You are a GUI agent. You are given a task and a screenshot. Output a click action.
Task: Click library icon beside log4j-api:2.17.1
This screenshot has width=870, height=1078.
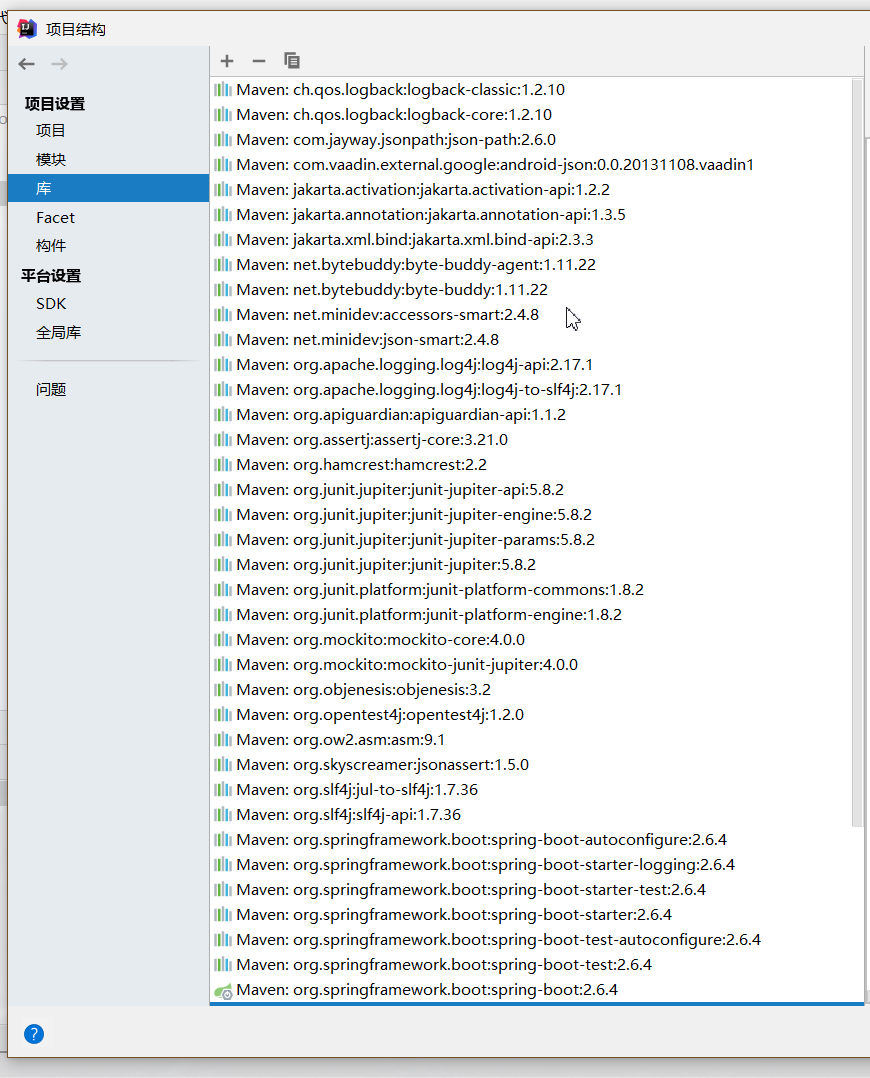[223, 365]
